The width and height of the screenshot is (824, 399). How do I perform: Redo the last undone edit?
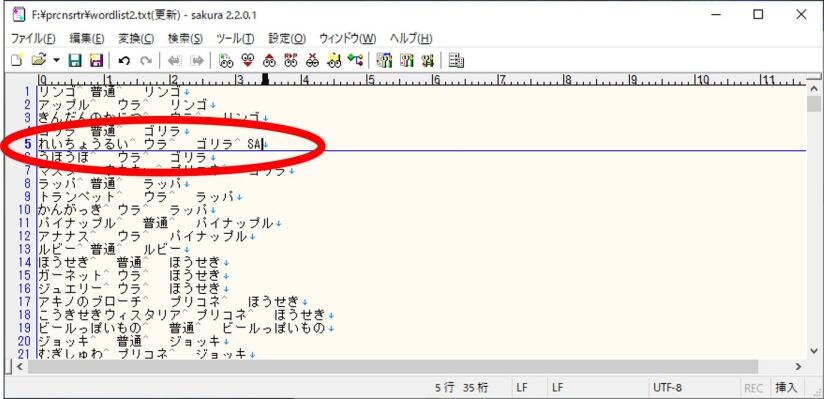pos(146,60)
